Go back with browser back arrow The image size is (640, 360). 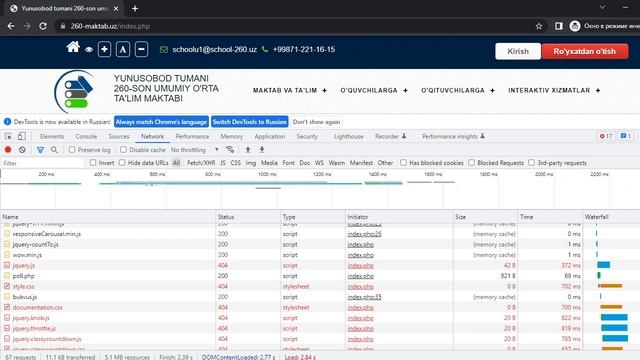point(11,26)
